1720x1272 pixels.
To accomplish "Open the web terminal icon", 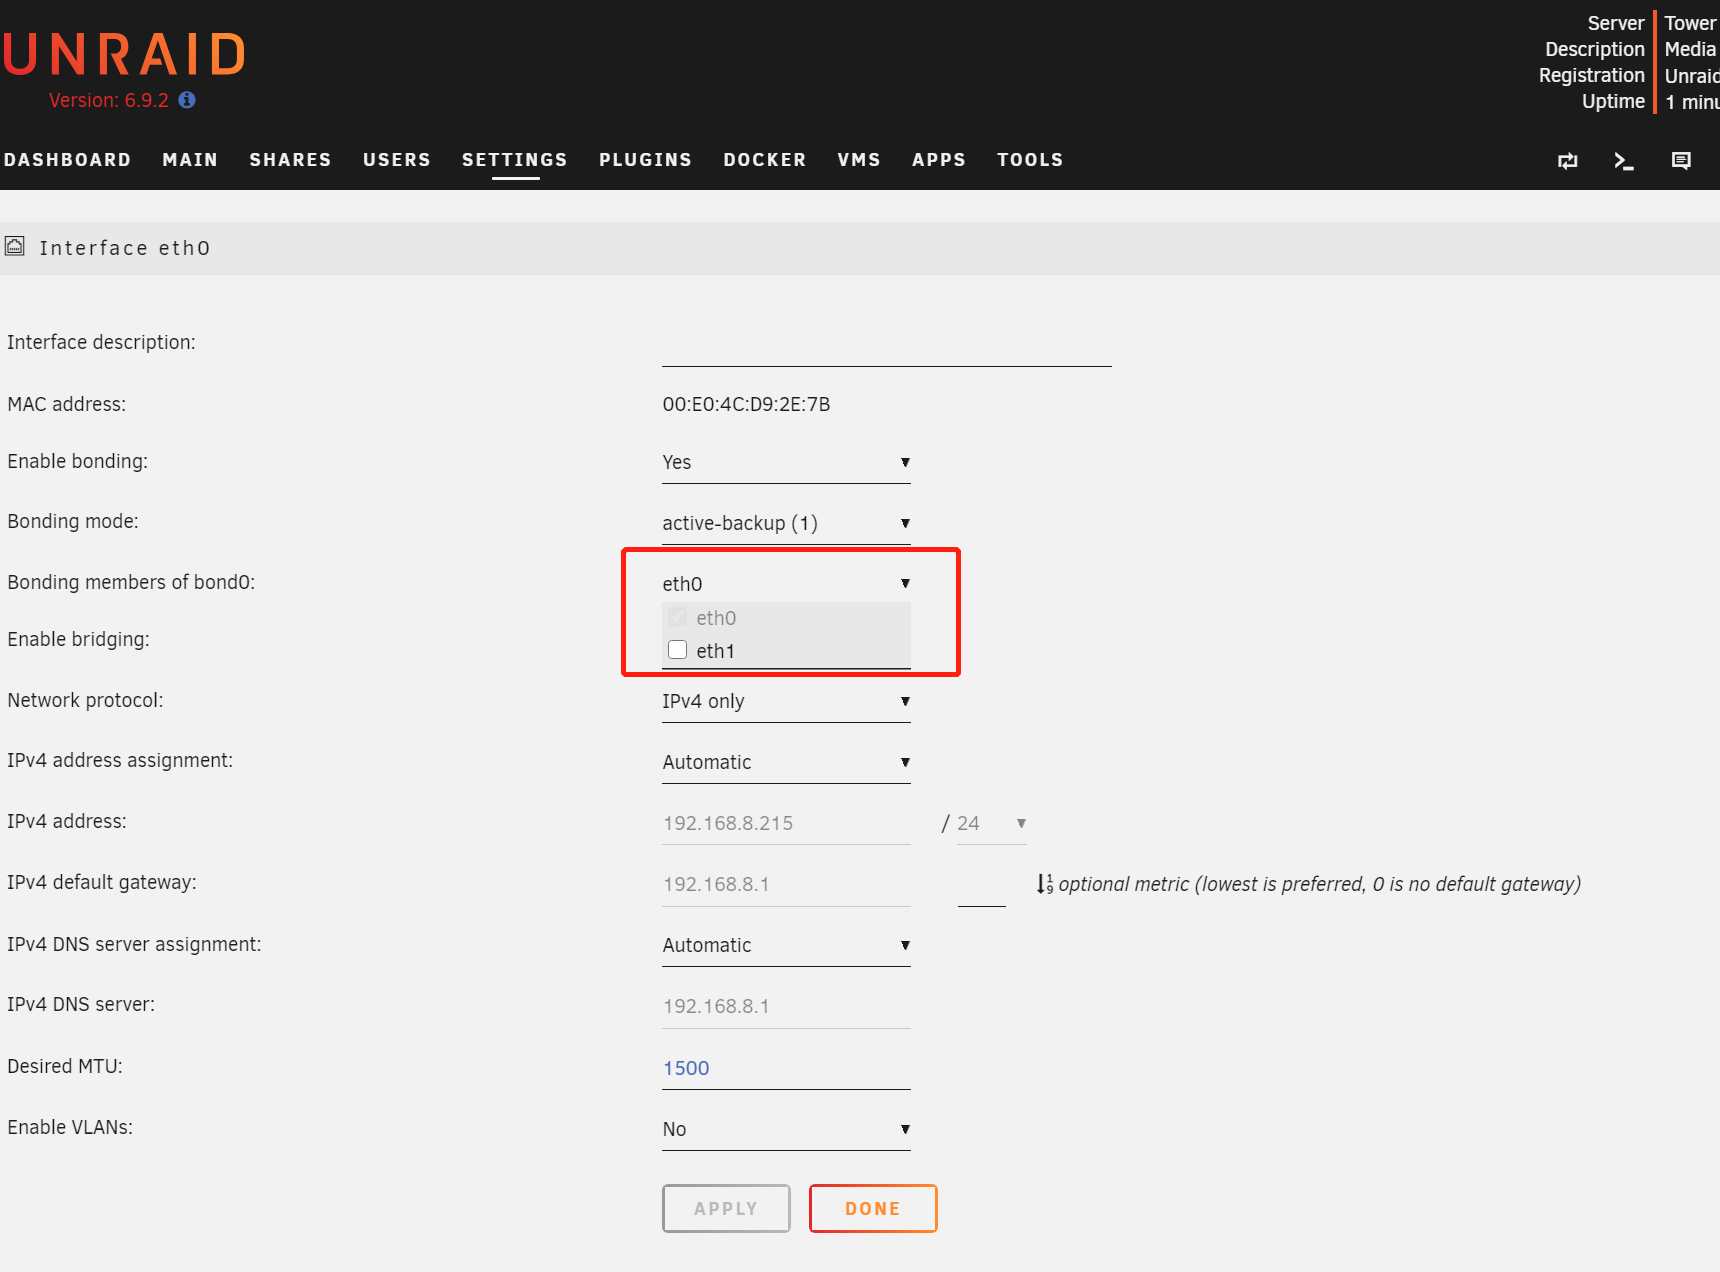I will pos(1624,161).
